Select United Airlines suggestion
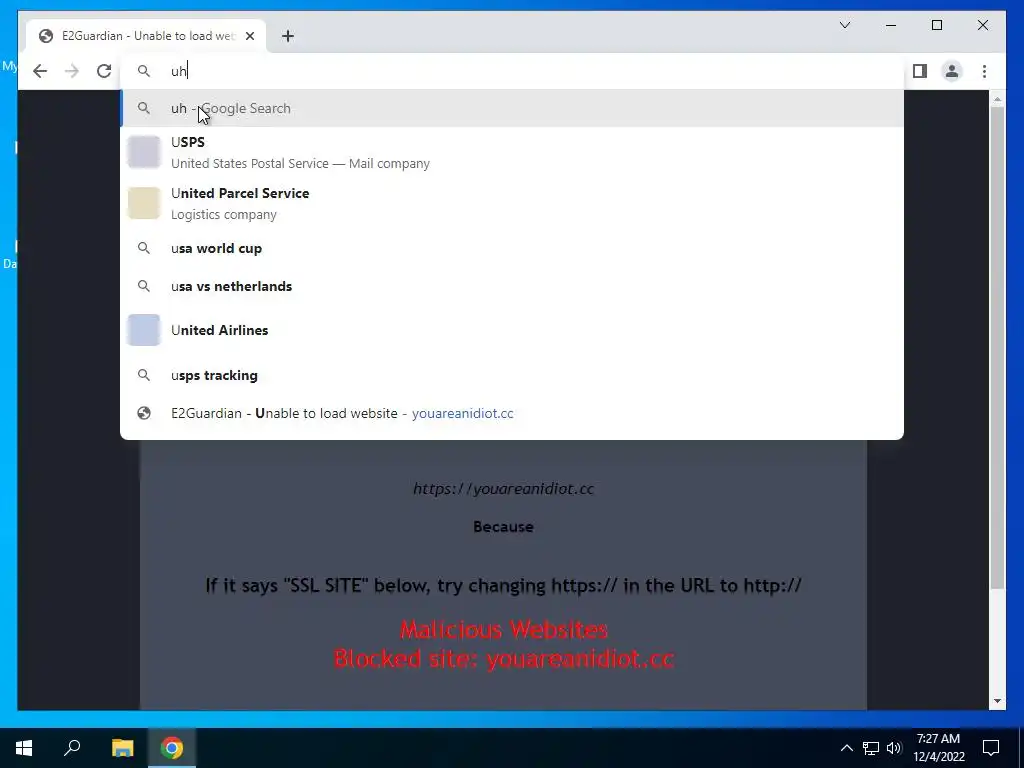Image resolution: width=1024 pixels, height=768 pixels. pyautogui.click(x=512, y=330)
